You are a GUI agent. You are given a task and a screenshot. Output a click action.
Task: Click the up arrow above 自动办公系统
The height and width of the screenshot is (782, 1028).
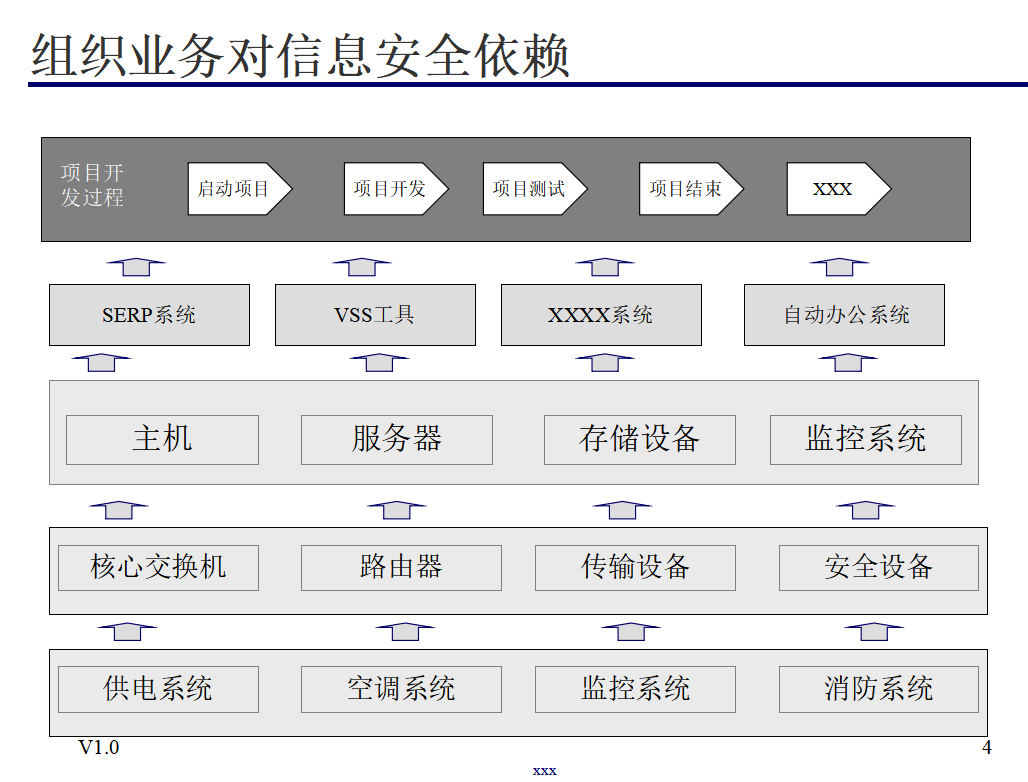coord(839,267)
